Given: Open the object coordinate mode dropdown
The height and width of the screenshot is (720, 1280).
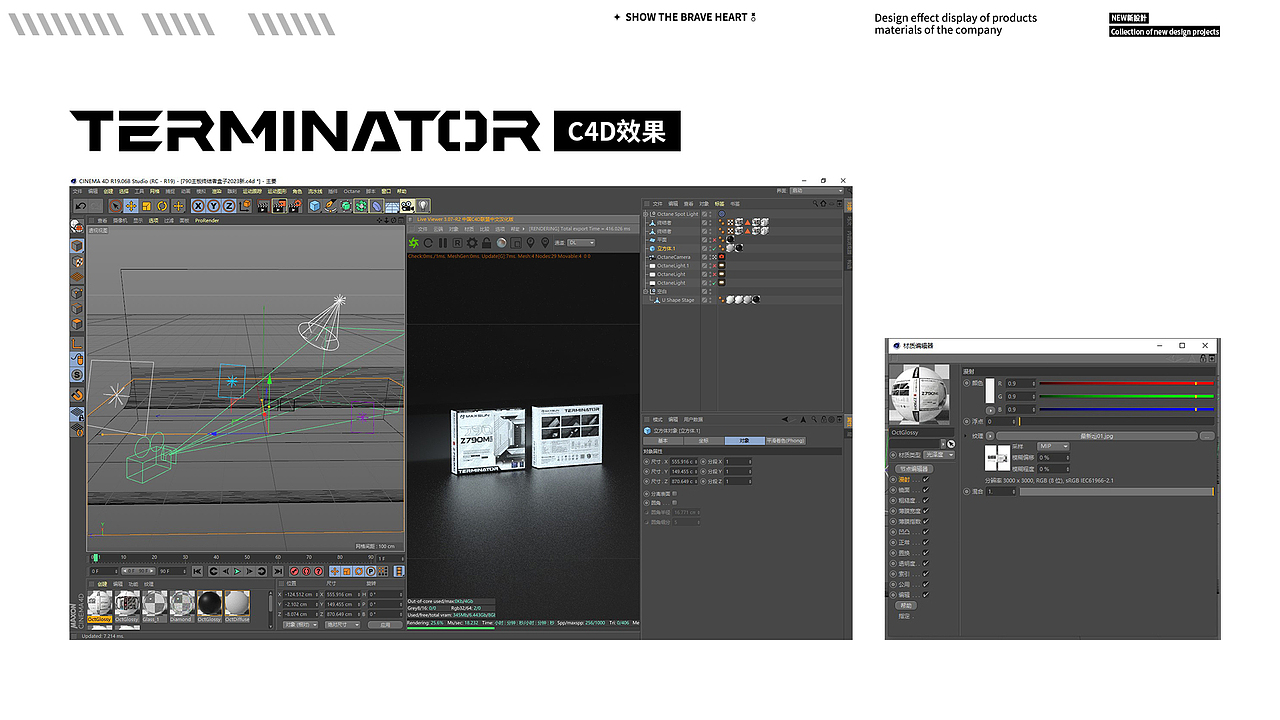Looking at the screenshot, I should click(301, 624).
